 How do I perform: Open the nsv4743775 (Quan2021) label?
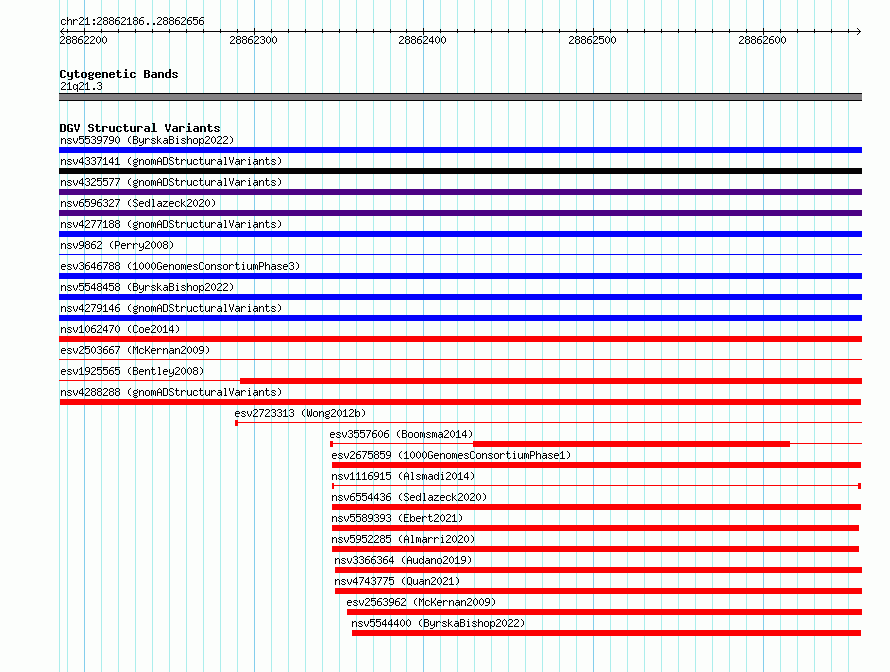[x=397, y=581]
